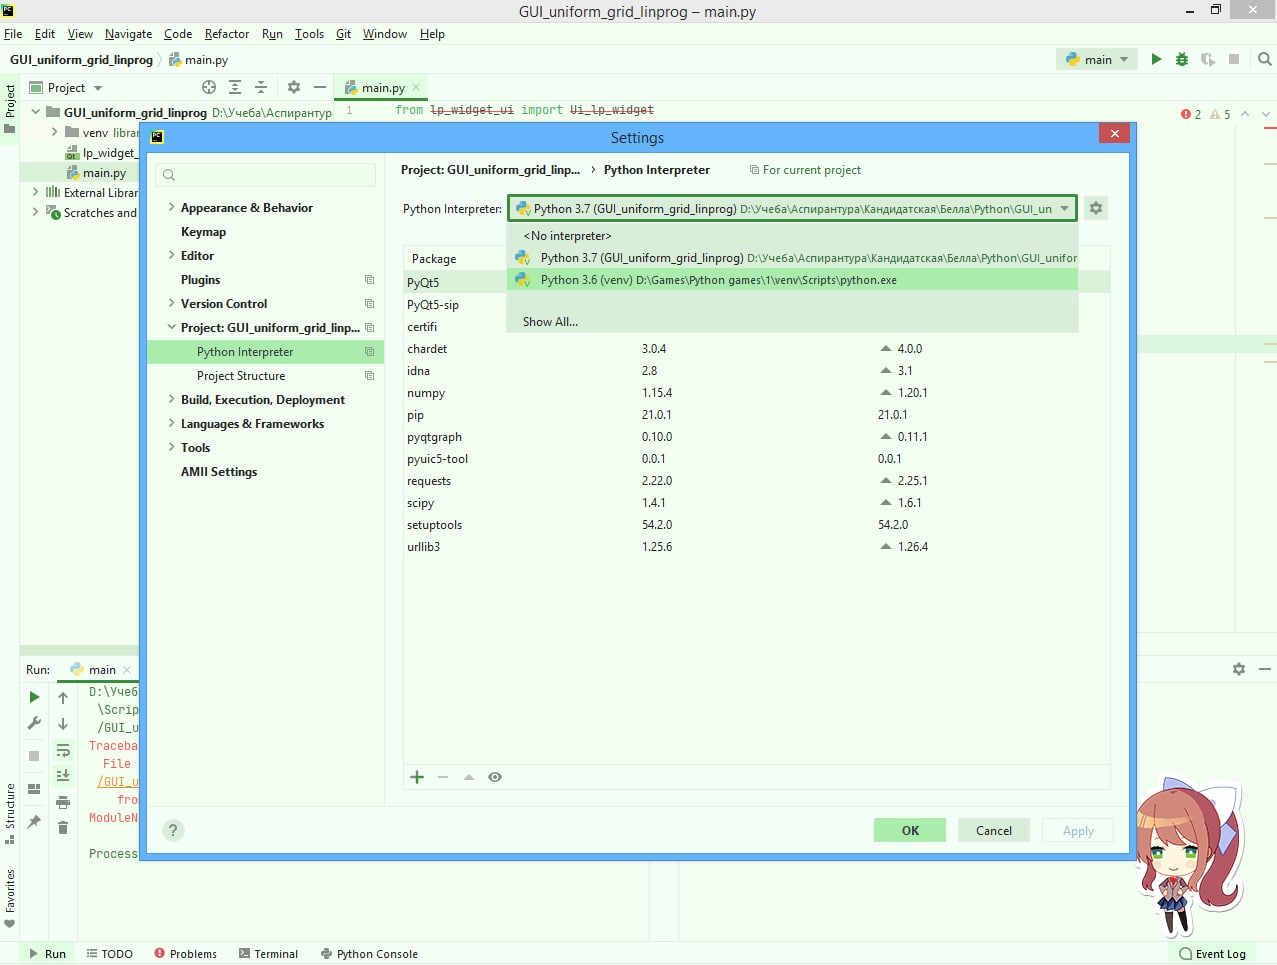Viewport: 1277px width, 965px height.
Task: Select numpy package row
Action: click(x=757, y=393)
